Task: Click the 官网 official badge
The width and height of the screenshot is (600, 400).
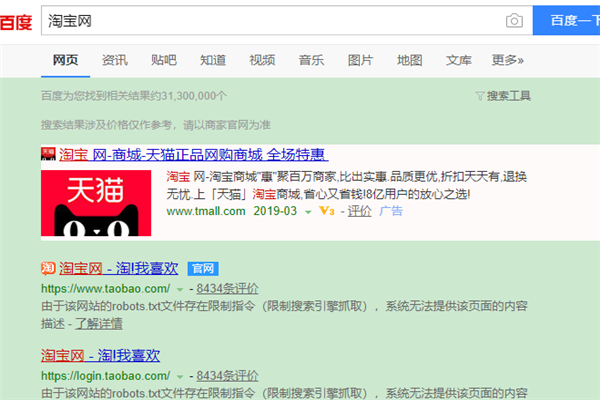Action: click(x=203, y=269)
